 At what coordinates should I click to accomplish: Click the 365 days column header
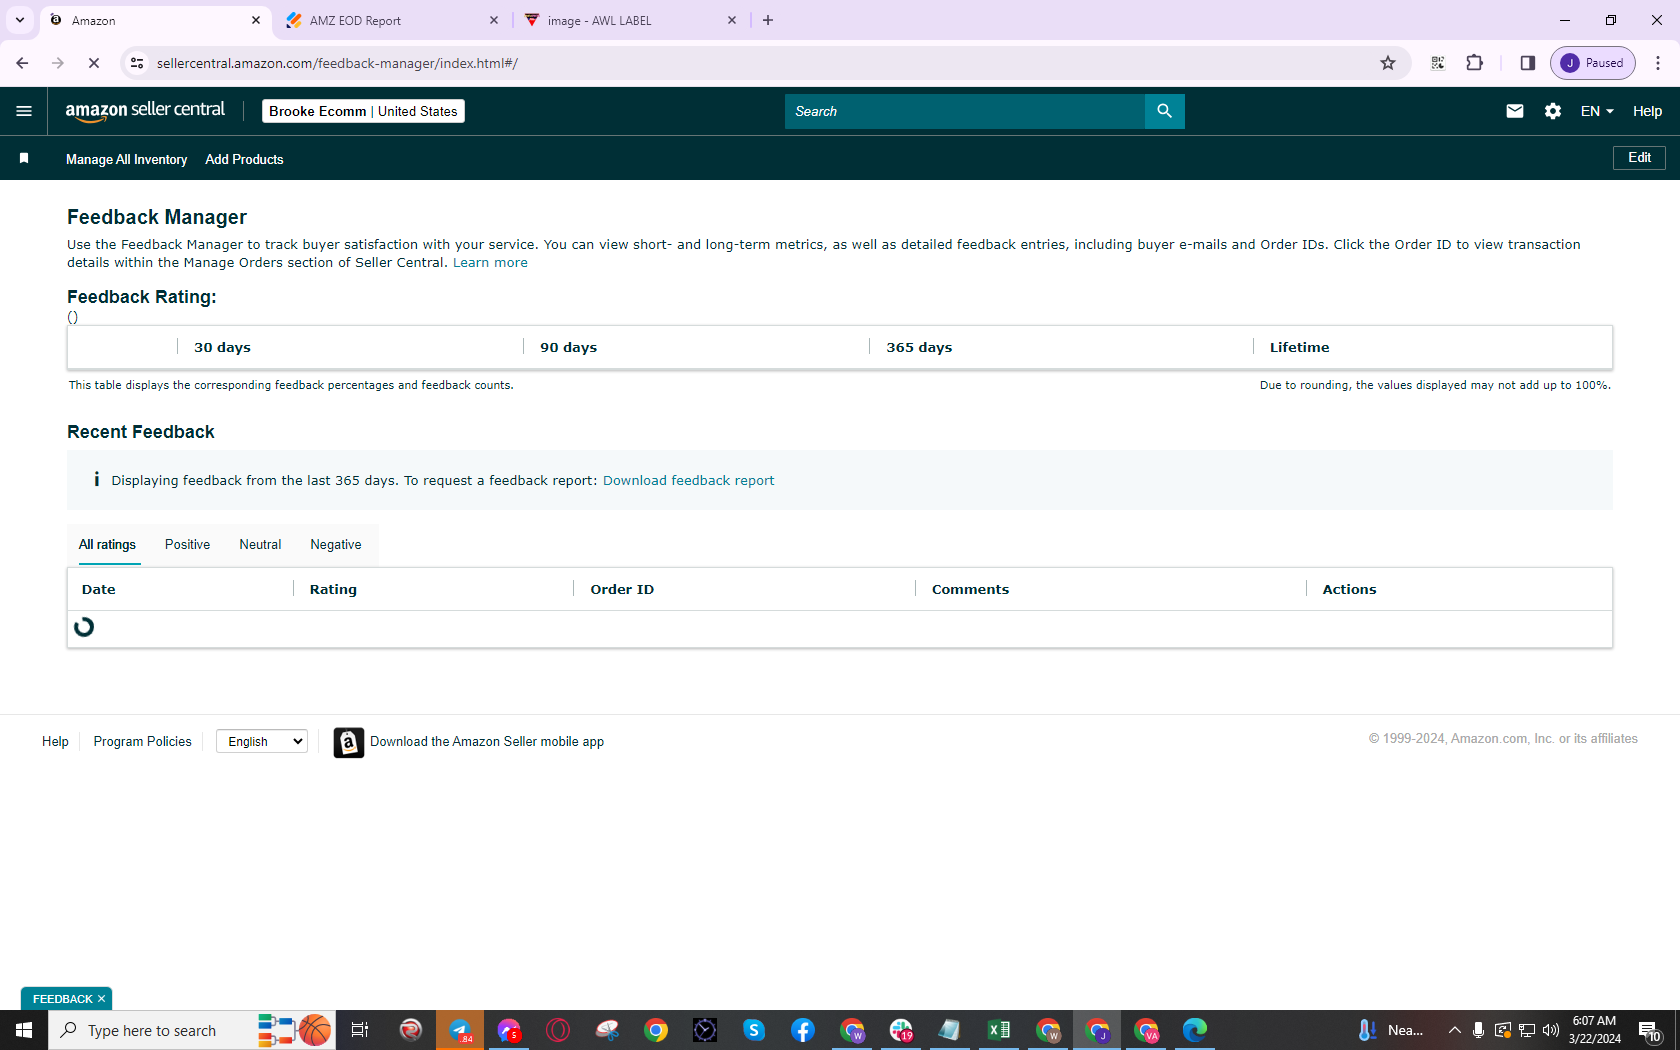point(919,348)
